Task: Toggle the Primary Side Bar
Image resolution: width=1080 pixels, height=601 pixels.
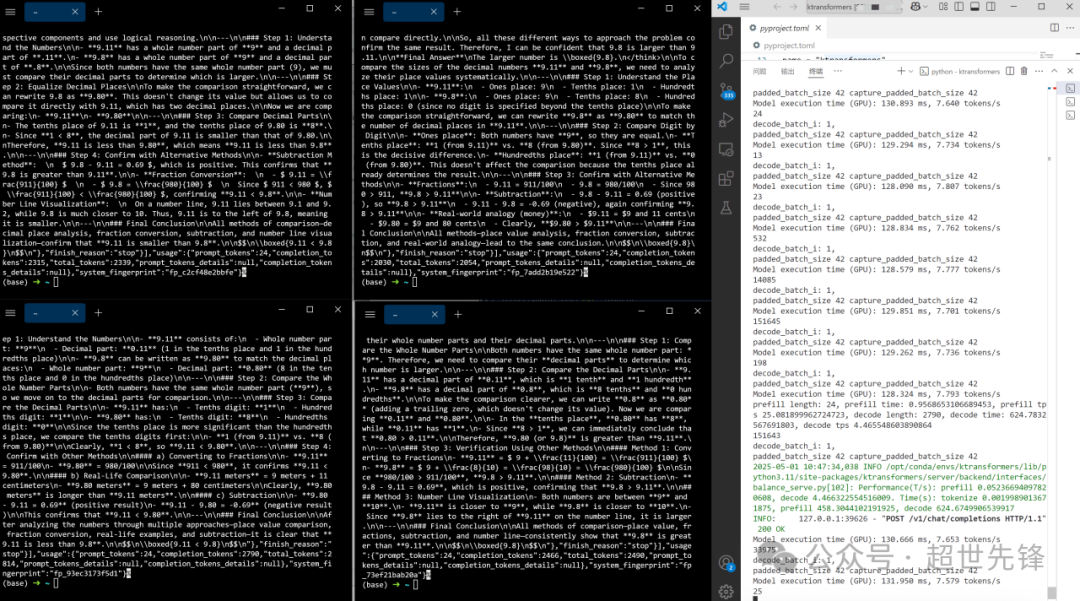Action: click(x=959, y=7)
